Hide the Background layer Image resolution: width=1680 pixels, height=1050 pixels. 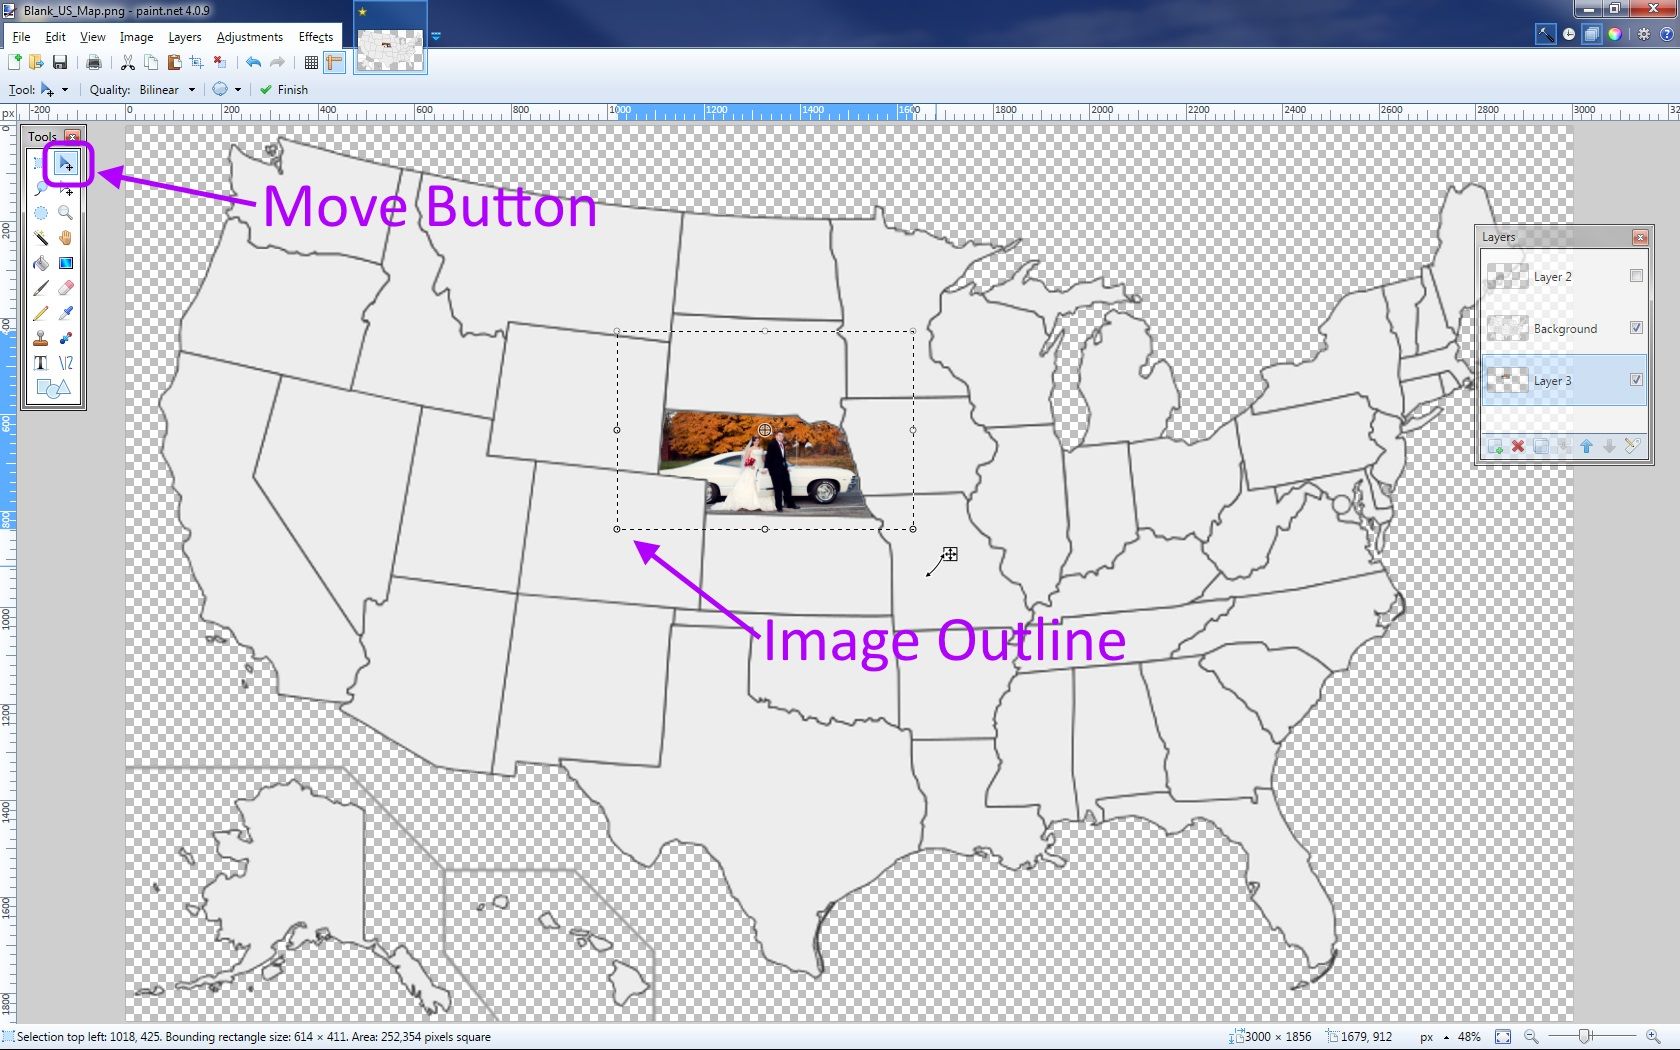click(x=1637, y=327)
